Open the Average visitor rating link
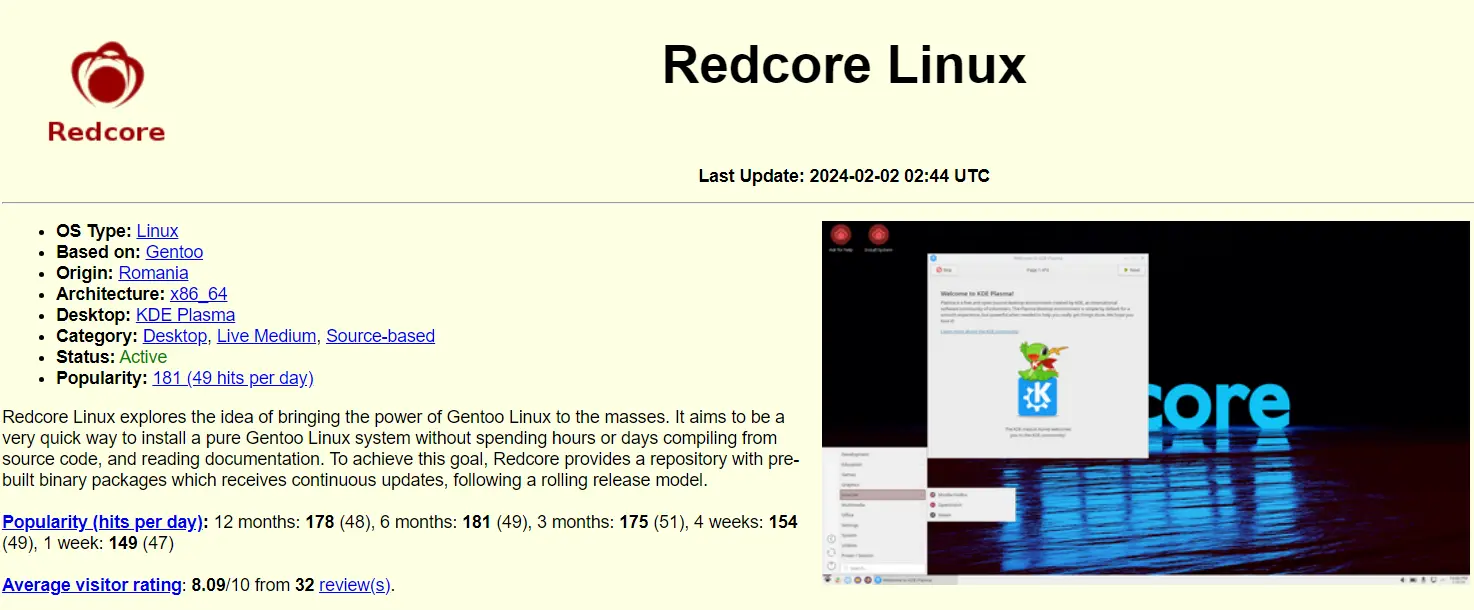1474x610 pixels. 92,585
